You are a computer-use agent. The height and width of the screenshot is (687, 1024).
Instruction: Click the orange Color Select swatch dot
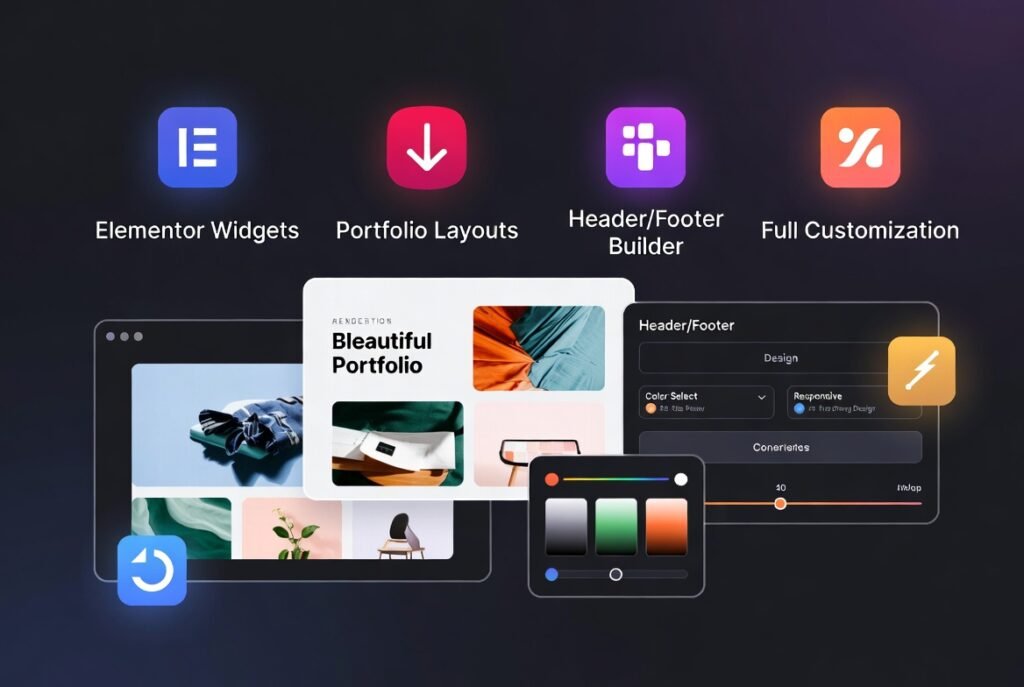pos(650,409)
